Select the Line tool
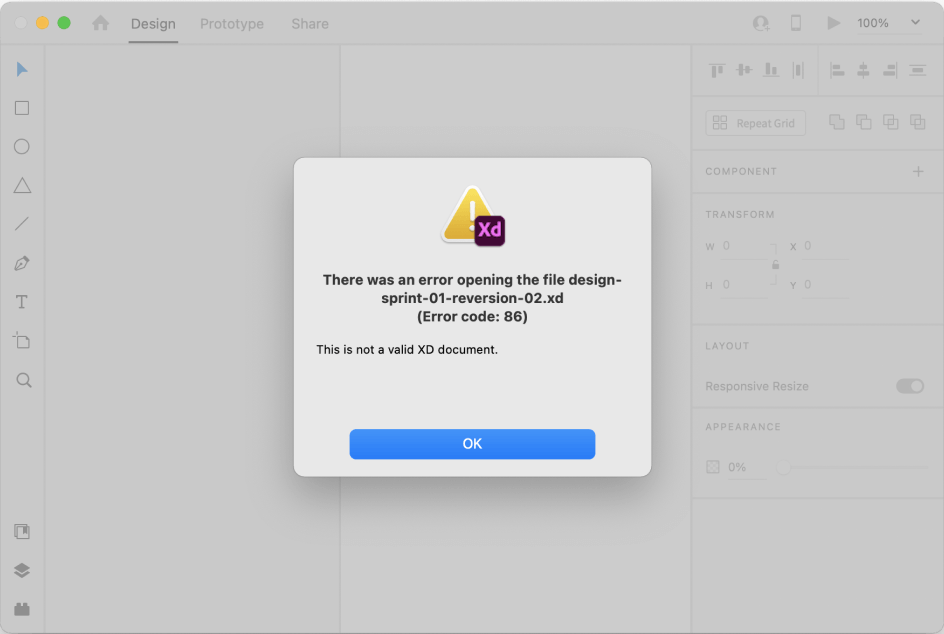This screenshot has width=944, height=634. click(22, 224)
